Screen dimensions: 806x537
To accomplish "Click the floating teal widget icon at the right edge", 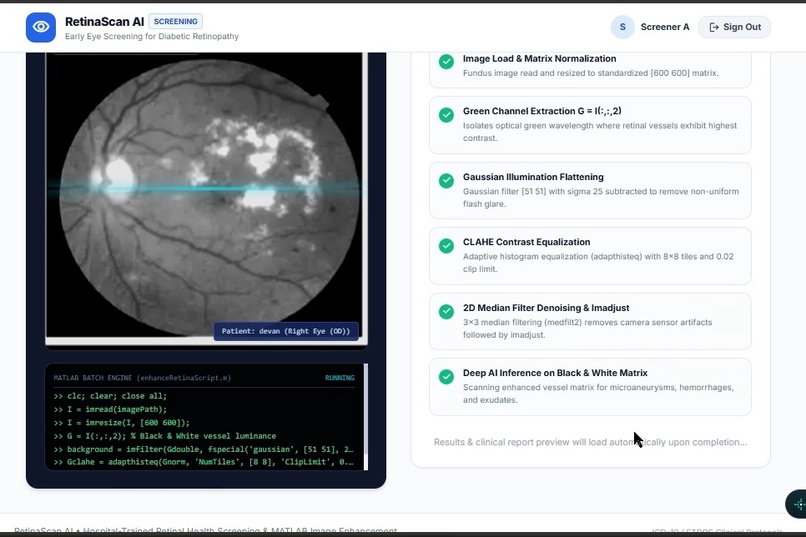I will pos(797,505).
